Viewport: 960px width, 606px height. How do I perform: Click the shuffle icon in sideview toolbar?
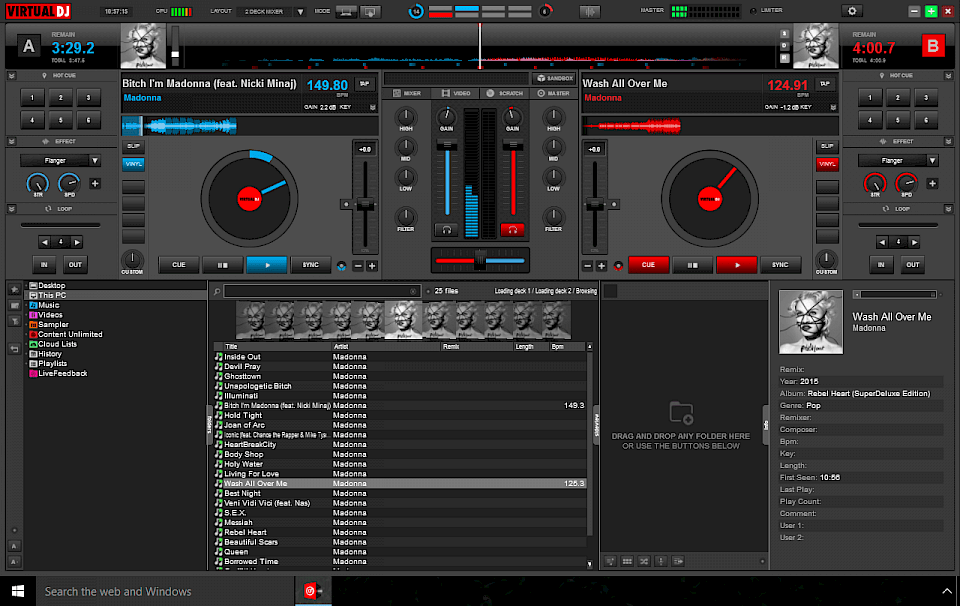click(644, 561)
